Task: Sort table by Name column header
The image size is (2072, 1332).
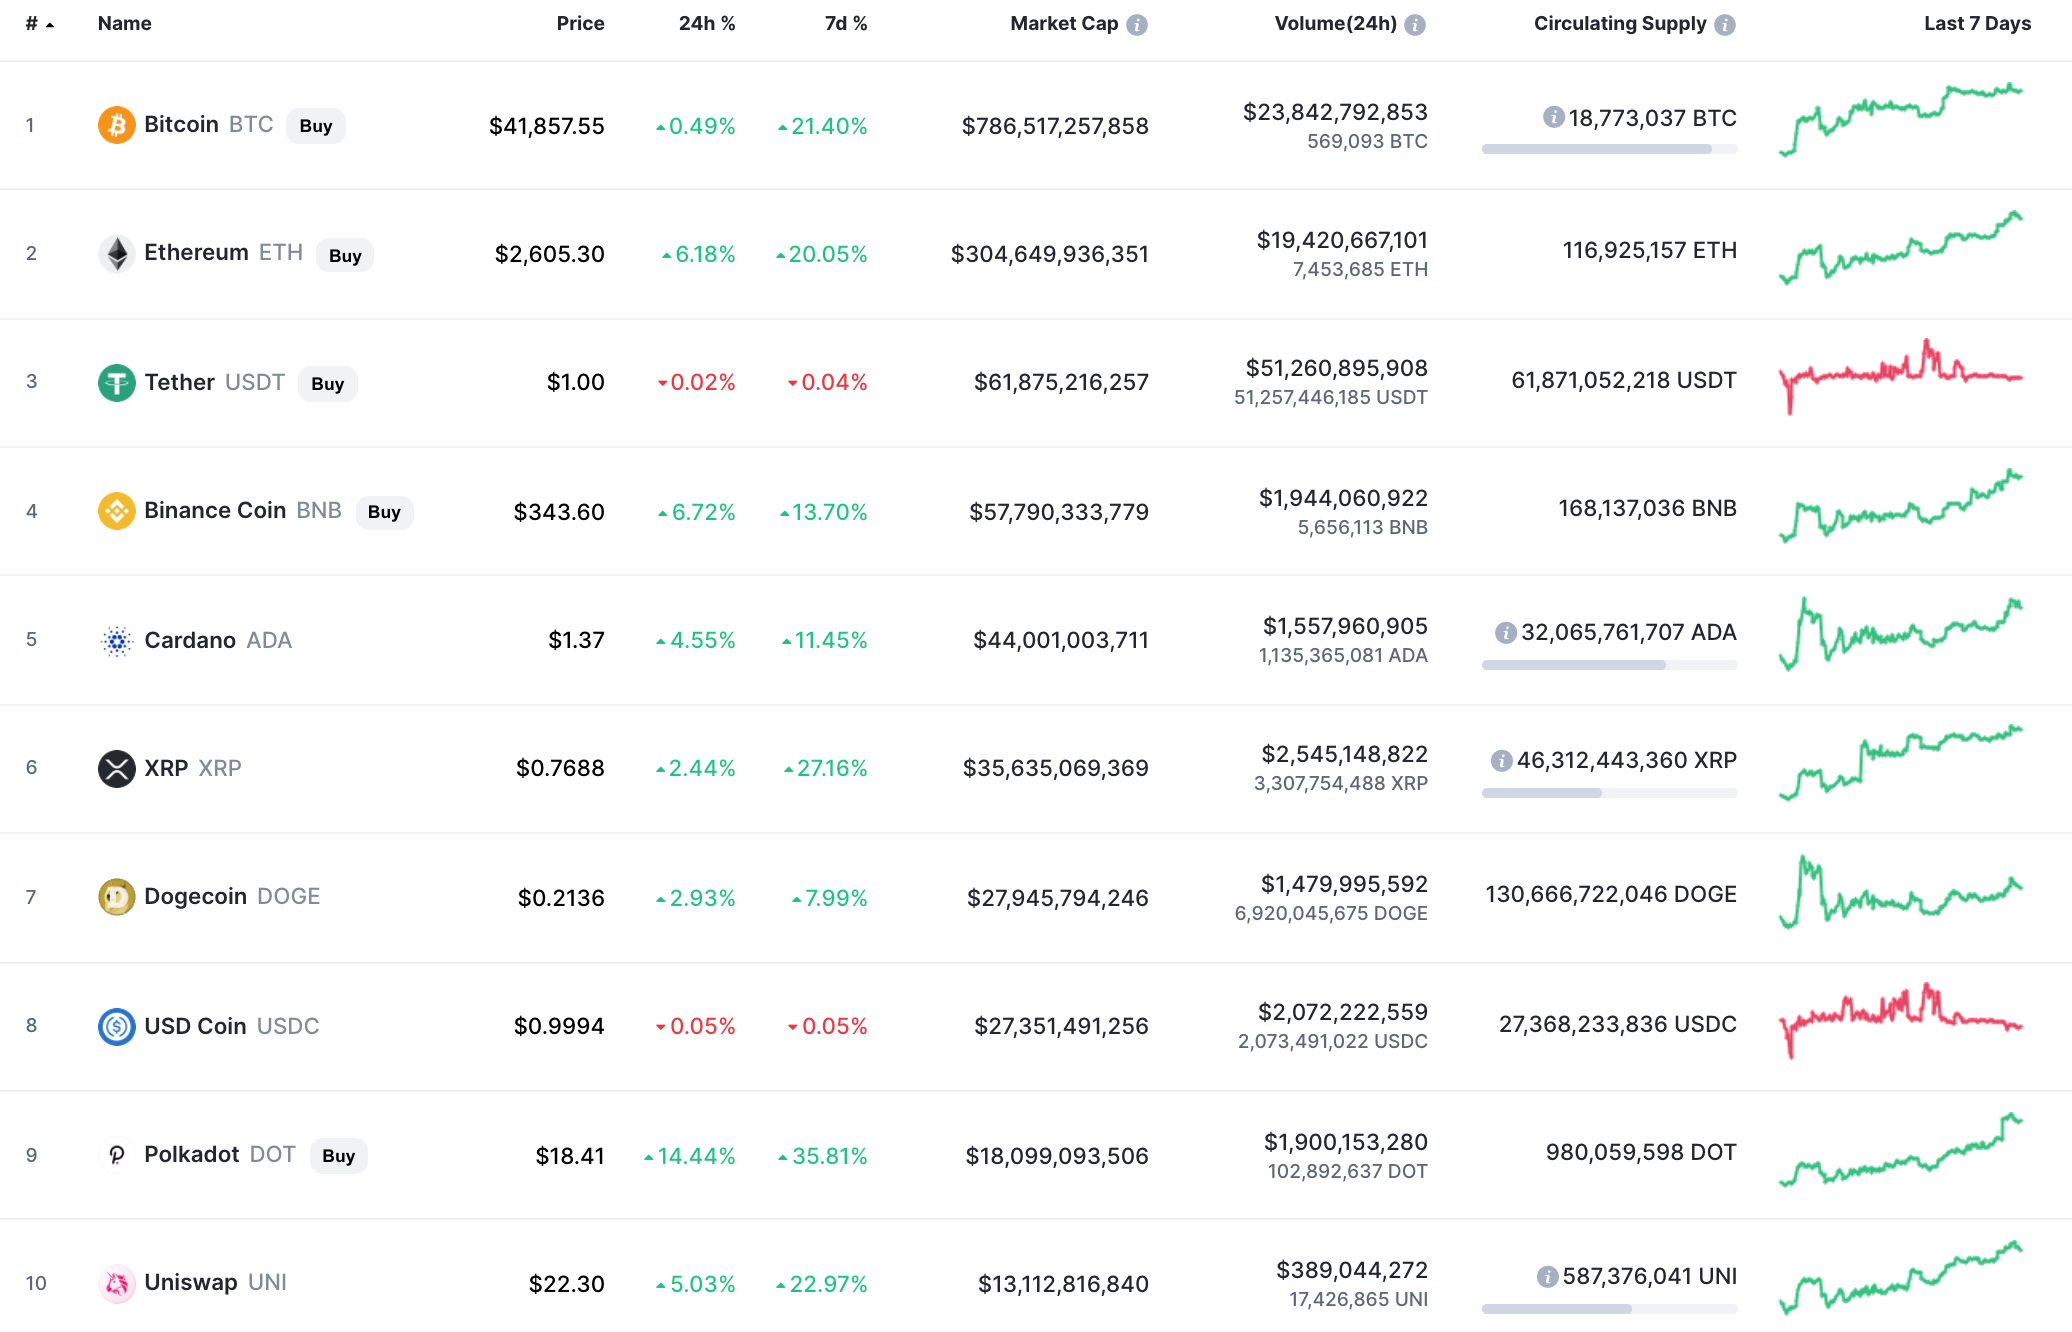Action: 125,23
